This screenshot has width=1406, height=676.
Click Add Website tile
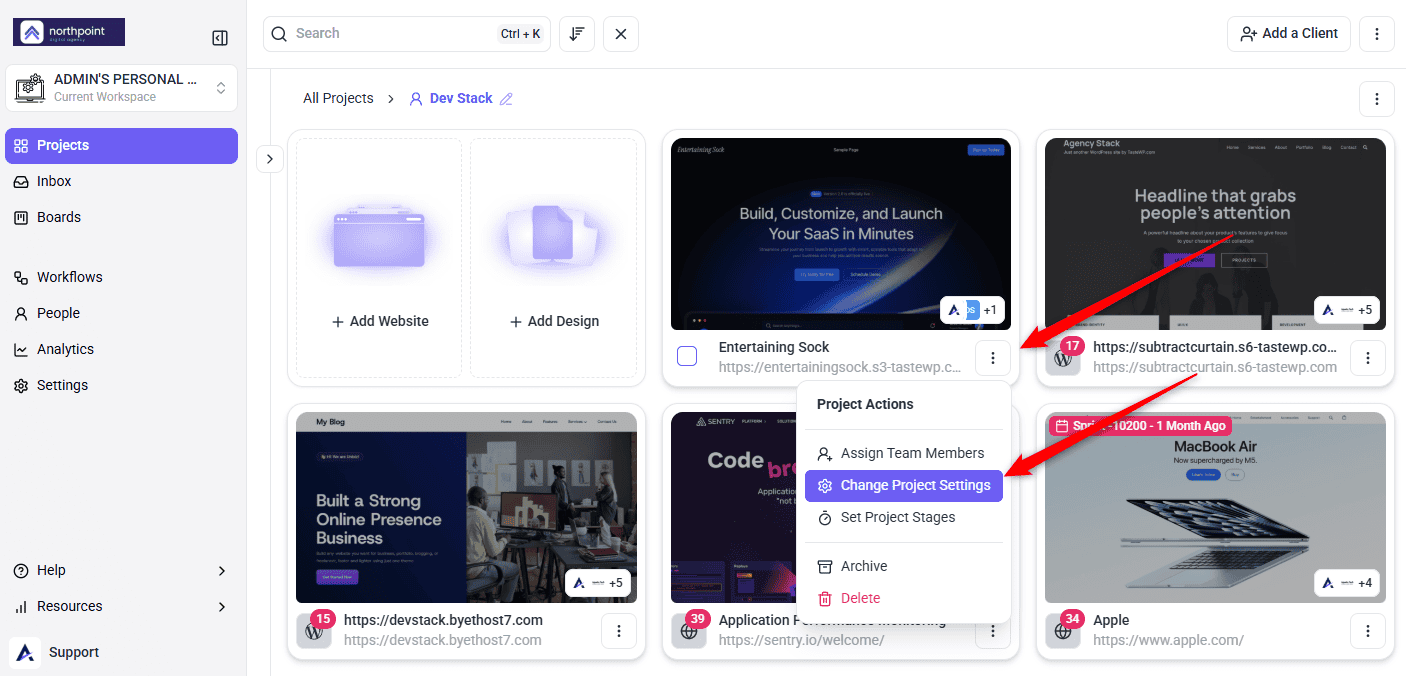tap(379, 258)
